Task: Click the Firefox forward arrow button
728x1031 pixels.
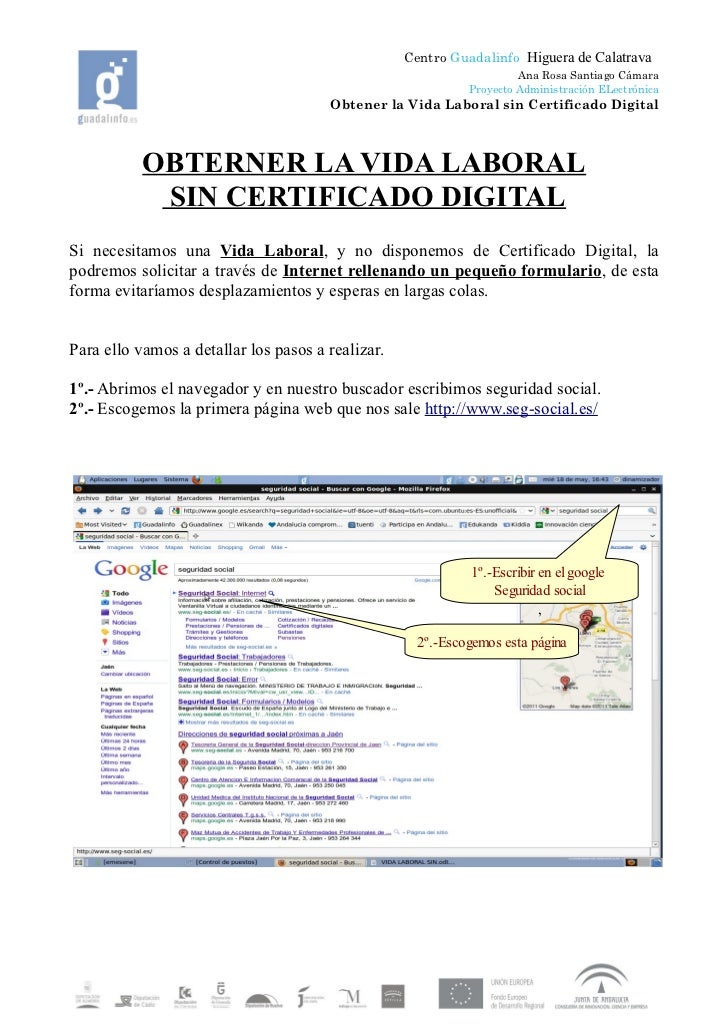Action: (x=97, y=511)
